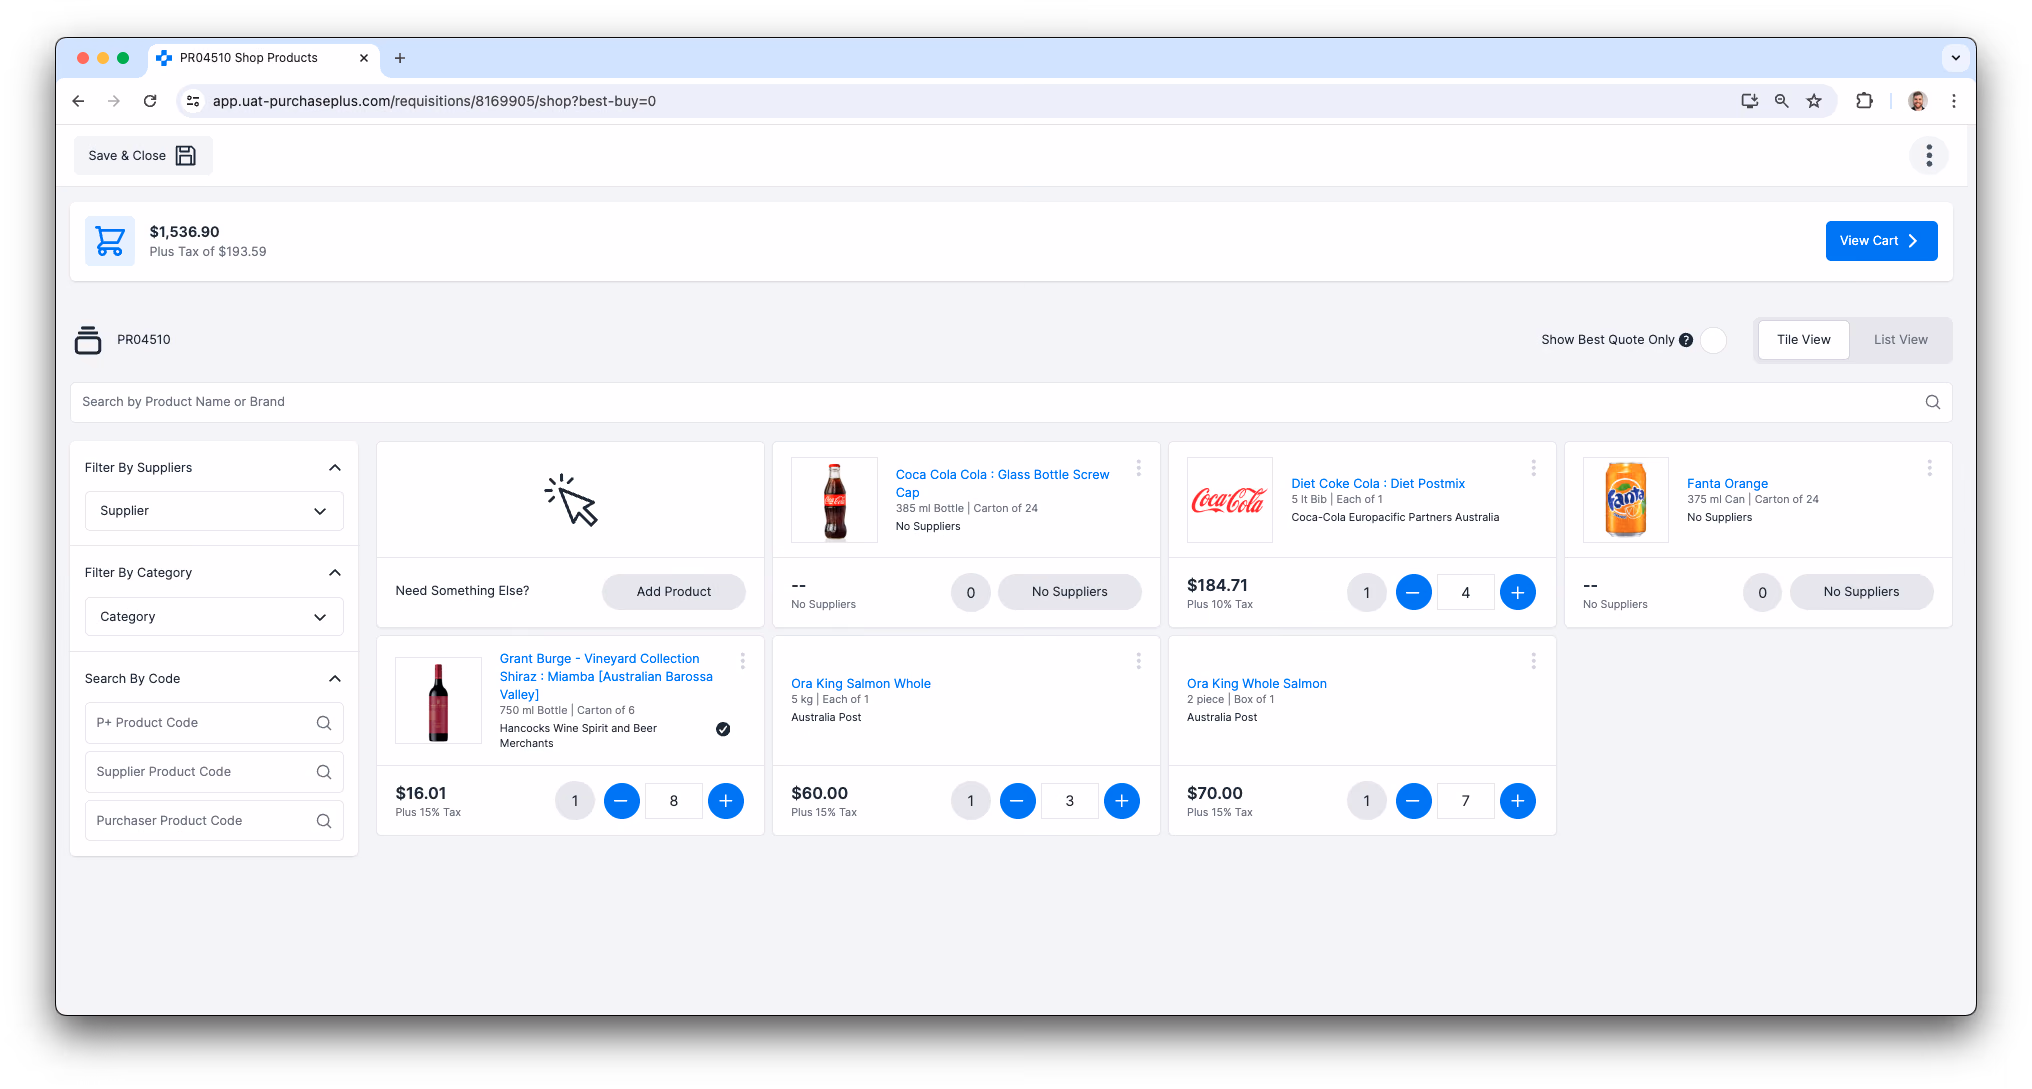2032x1089 pixels.
Task: Click the Show Best Quote help icon
Action: [1686, 340]
